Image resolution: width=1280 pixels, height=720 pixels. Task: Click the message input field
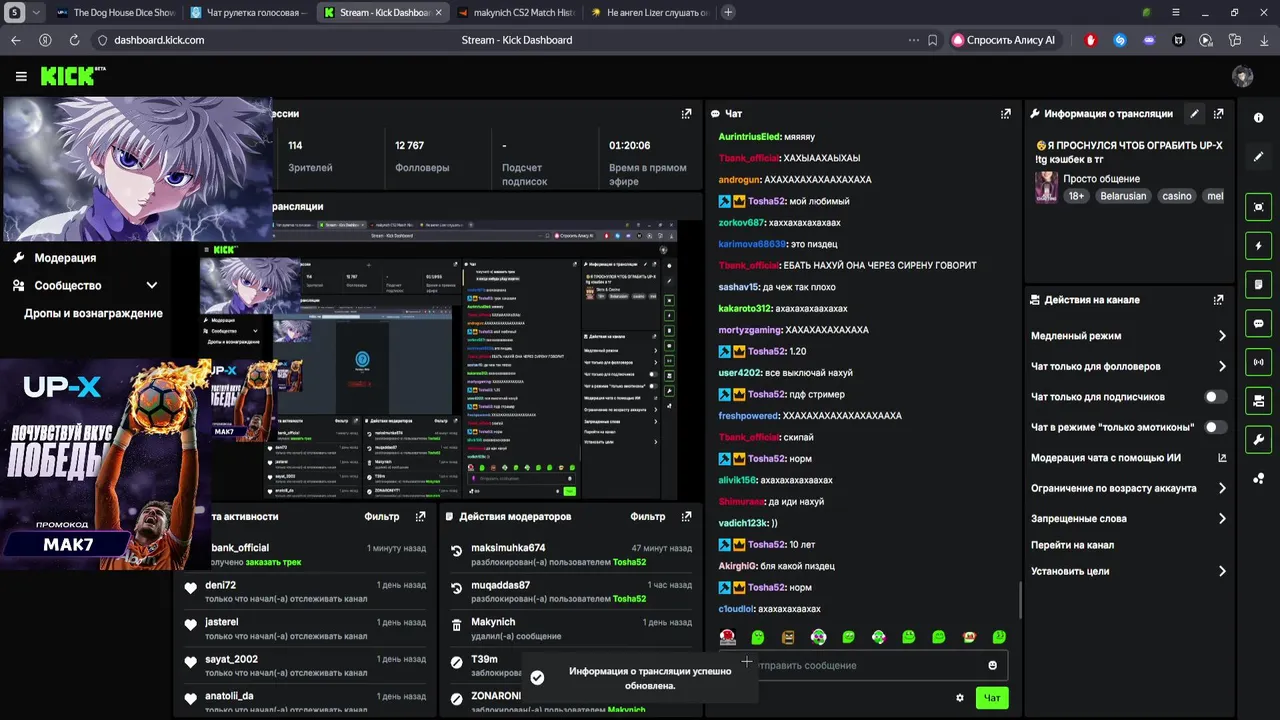(866, 665)
